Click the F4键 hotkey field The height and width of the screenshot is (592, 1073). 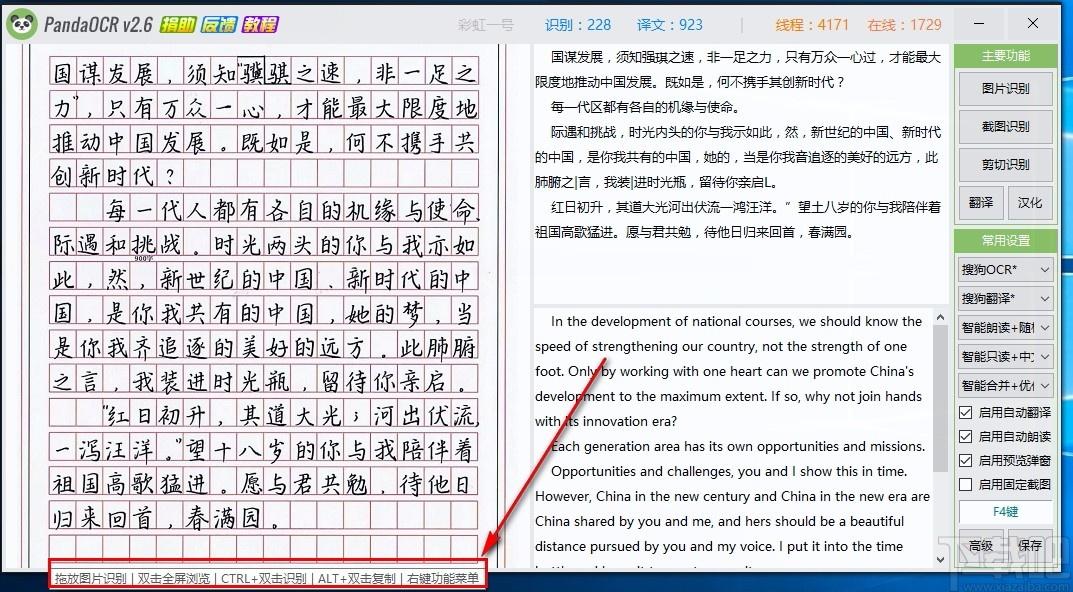[1005, 511]
